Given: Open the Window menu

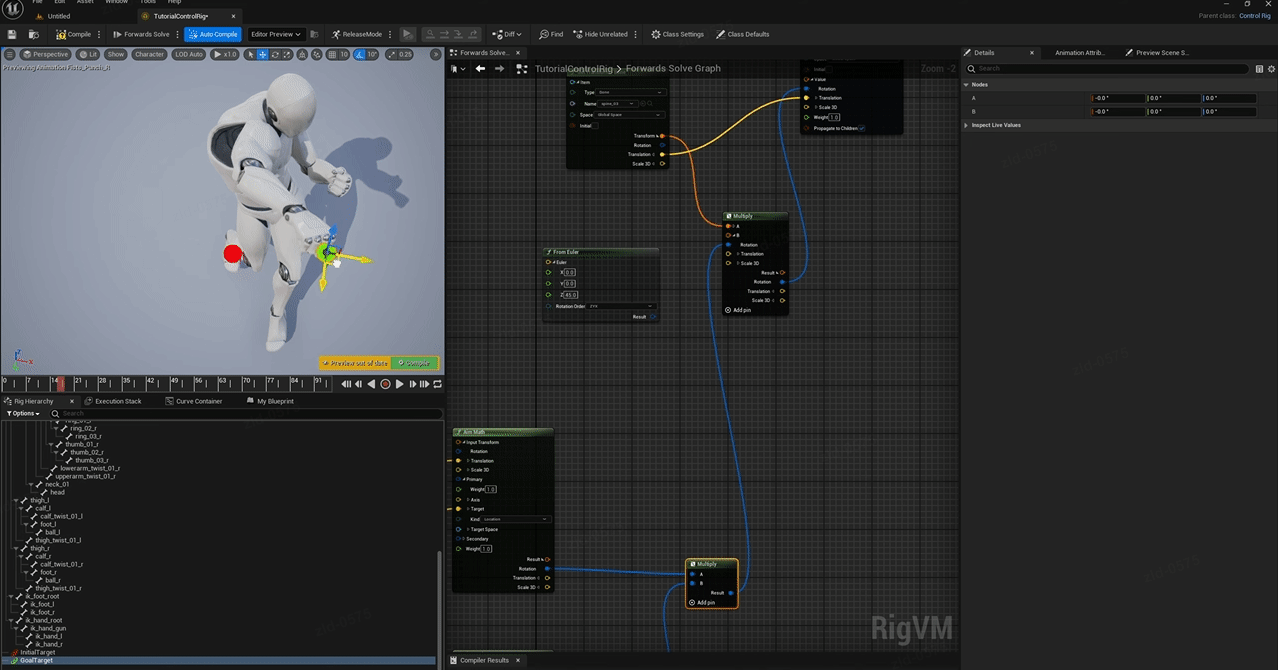Looking at the screenshot, I should click(x=116, y=2).
